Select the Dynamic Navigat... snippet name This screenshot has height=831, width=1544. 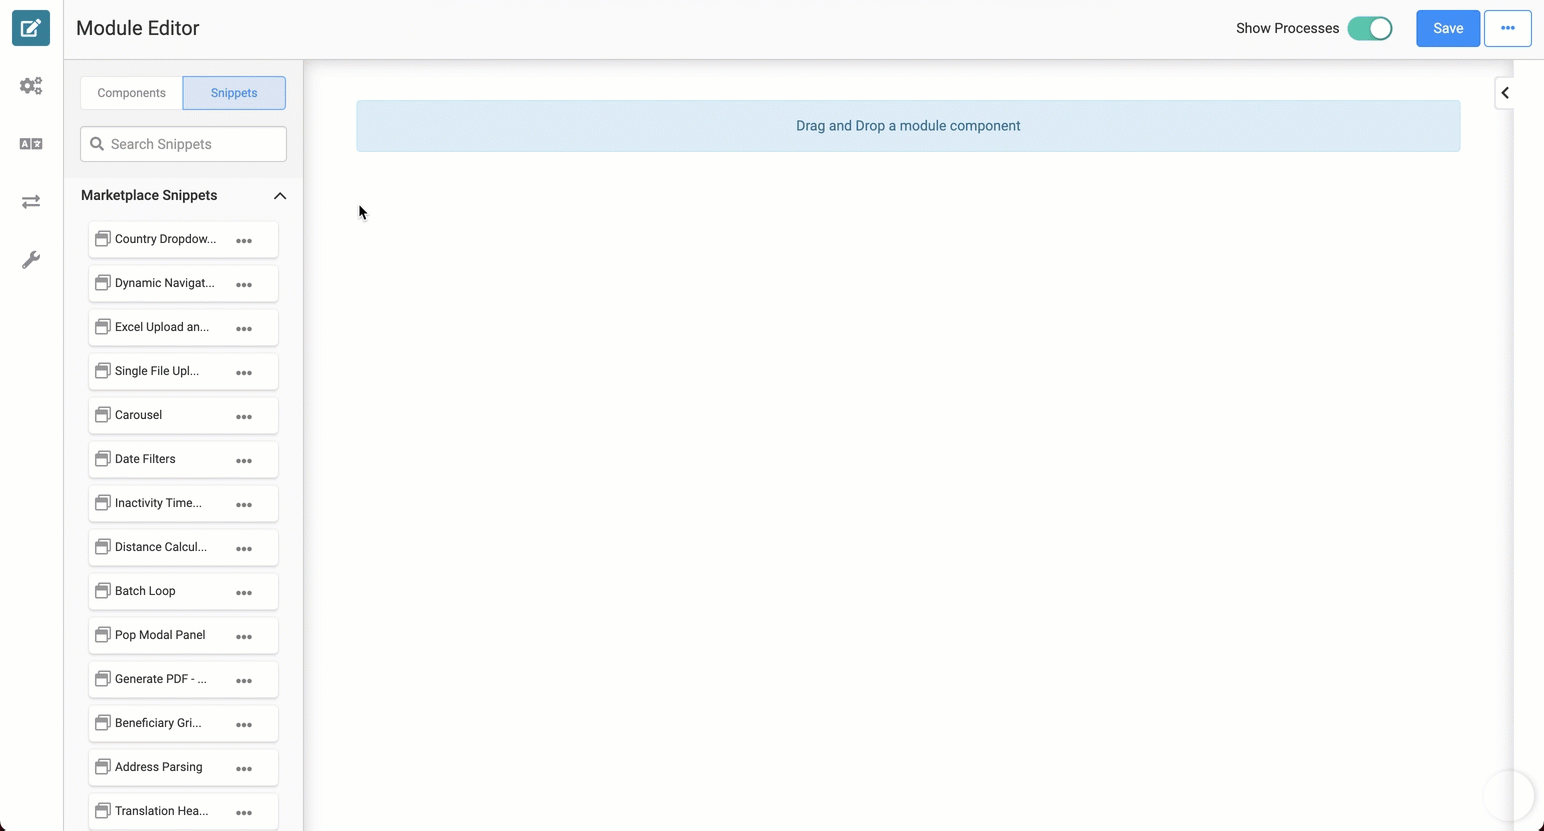(164, 283)
